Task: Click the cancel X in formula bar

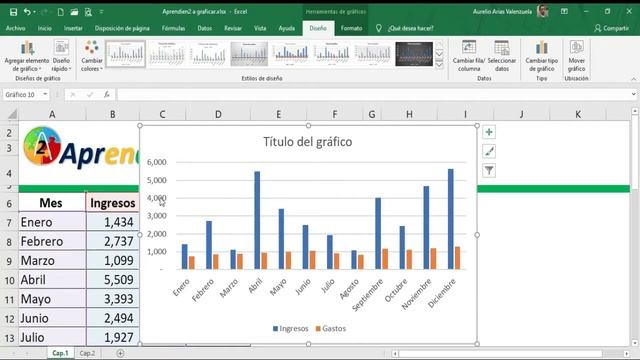Action: click(x=73, y=95)
